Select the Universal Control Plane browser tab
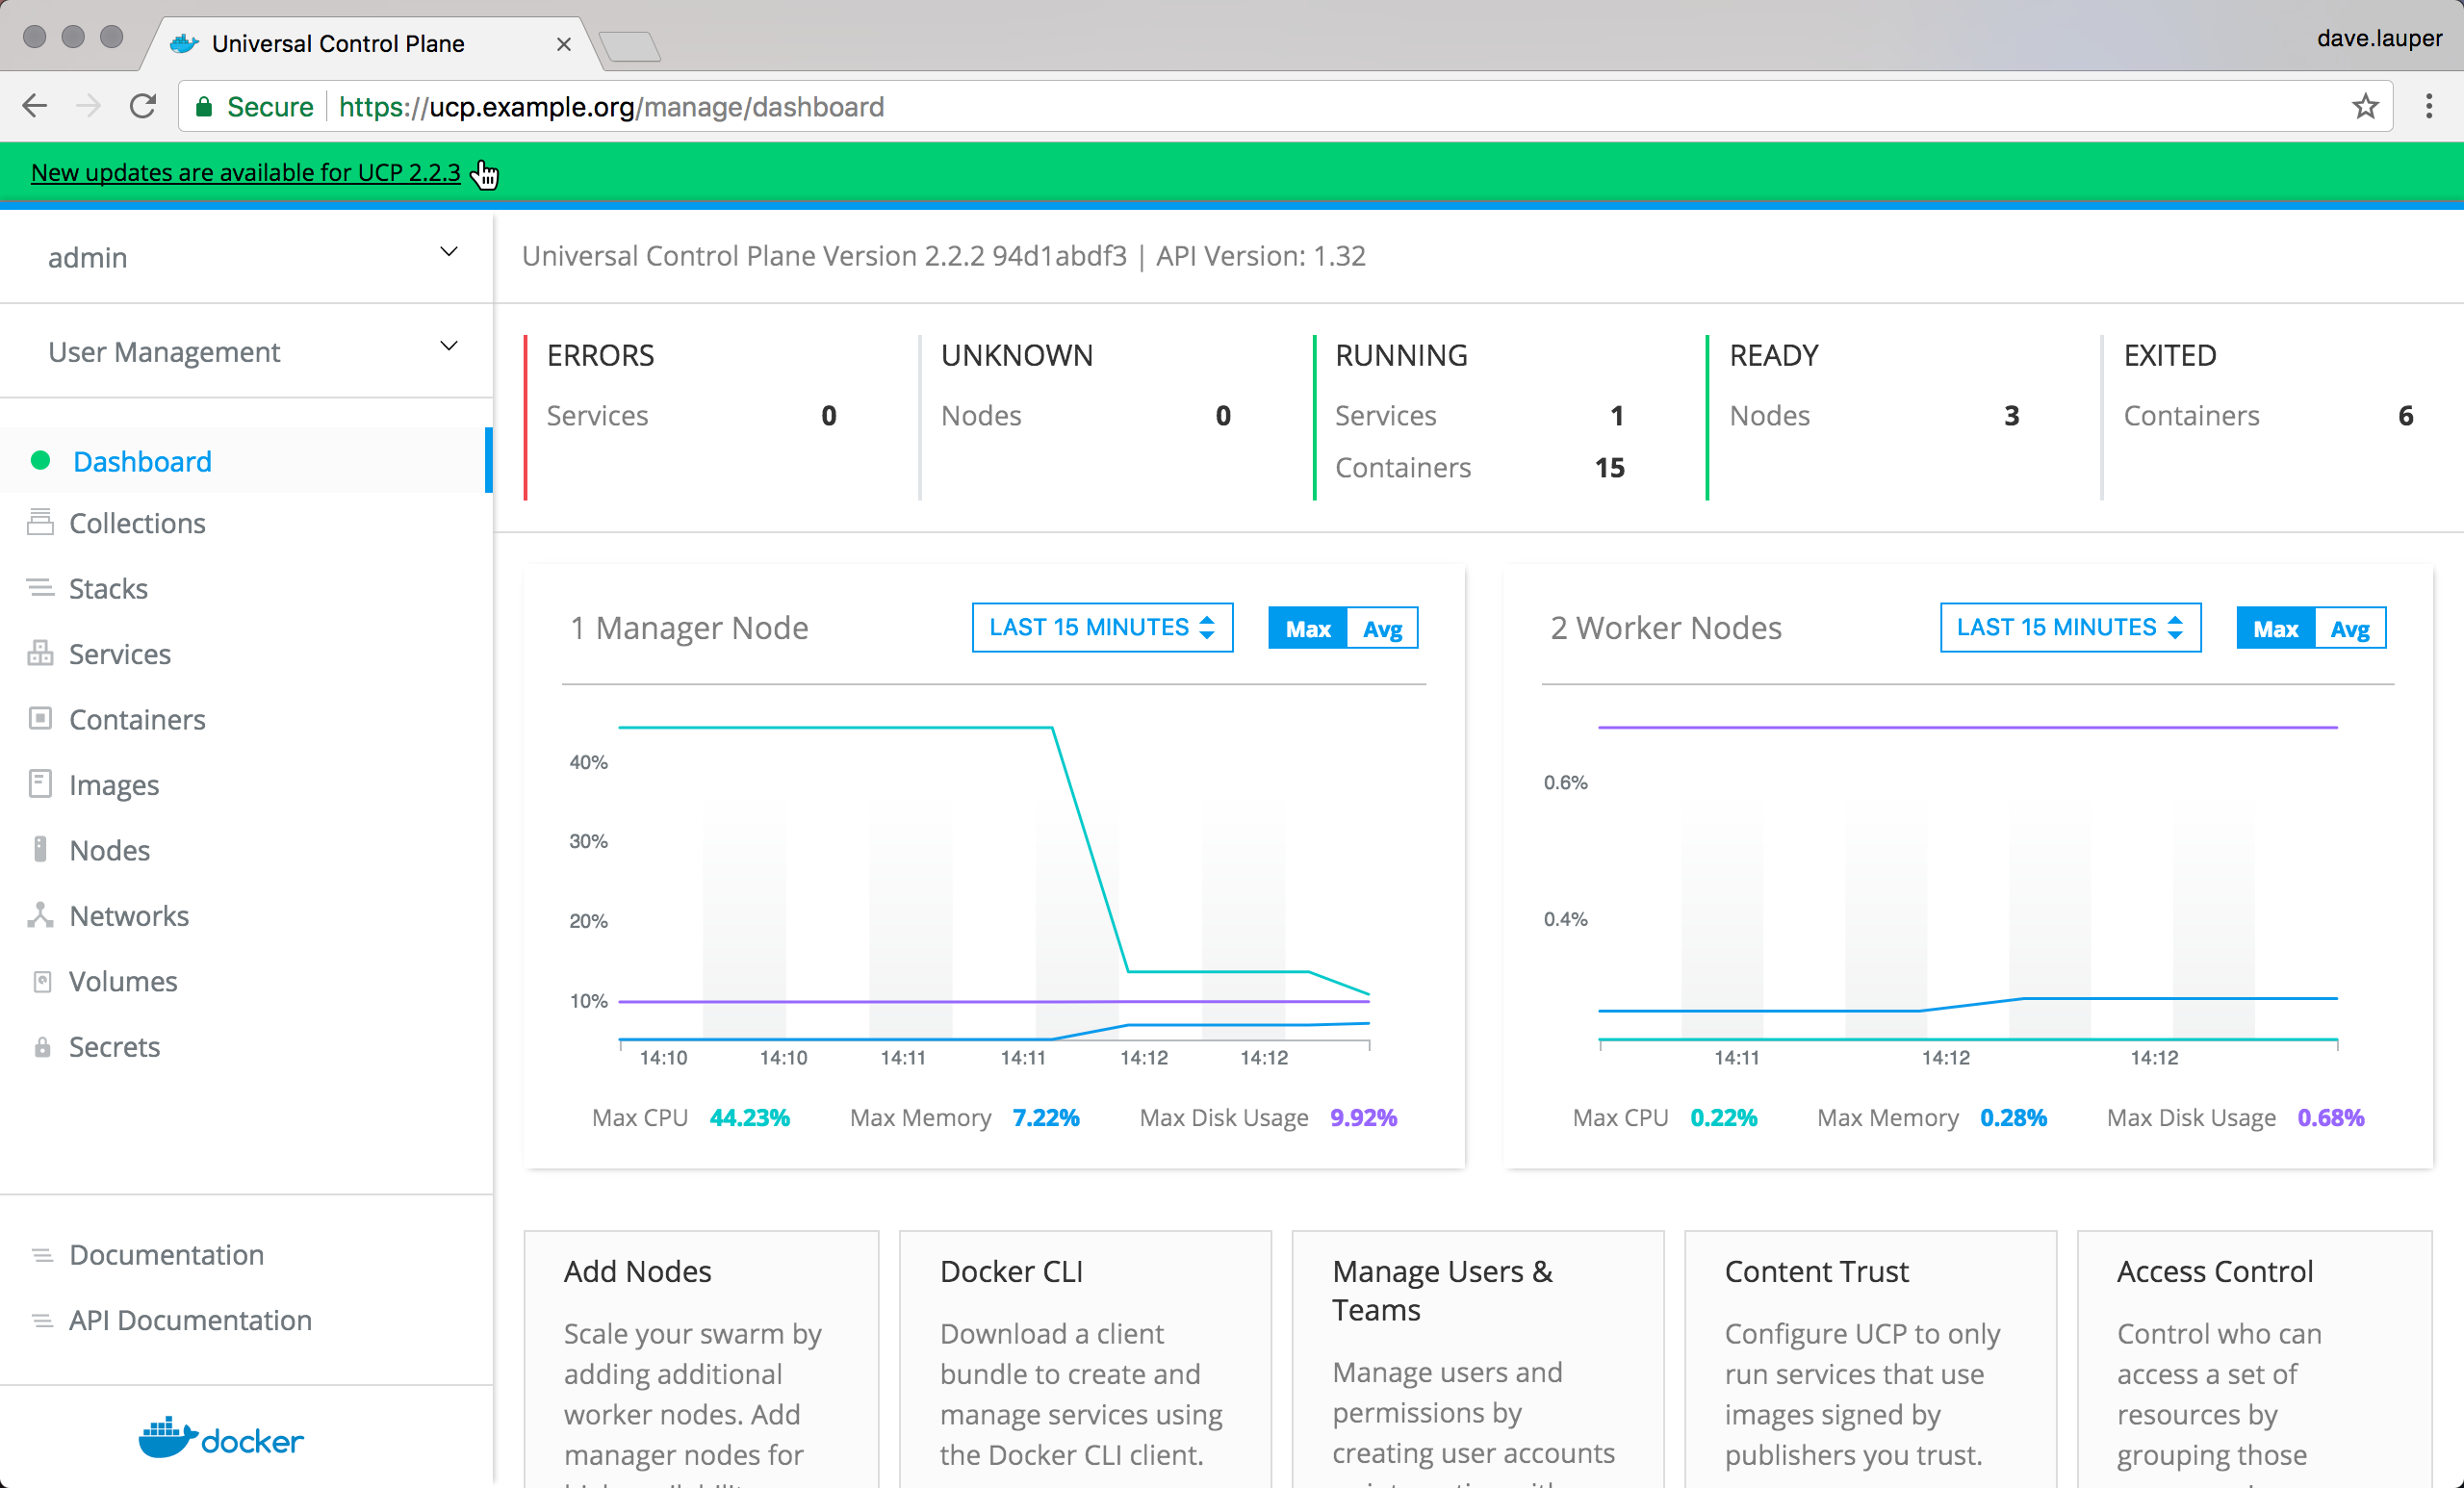Screen dimensions: 2464x1488 [x=337, y=44]
